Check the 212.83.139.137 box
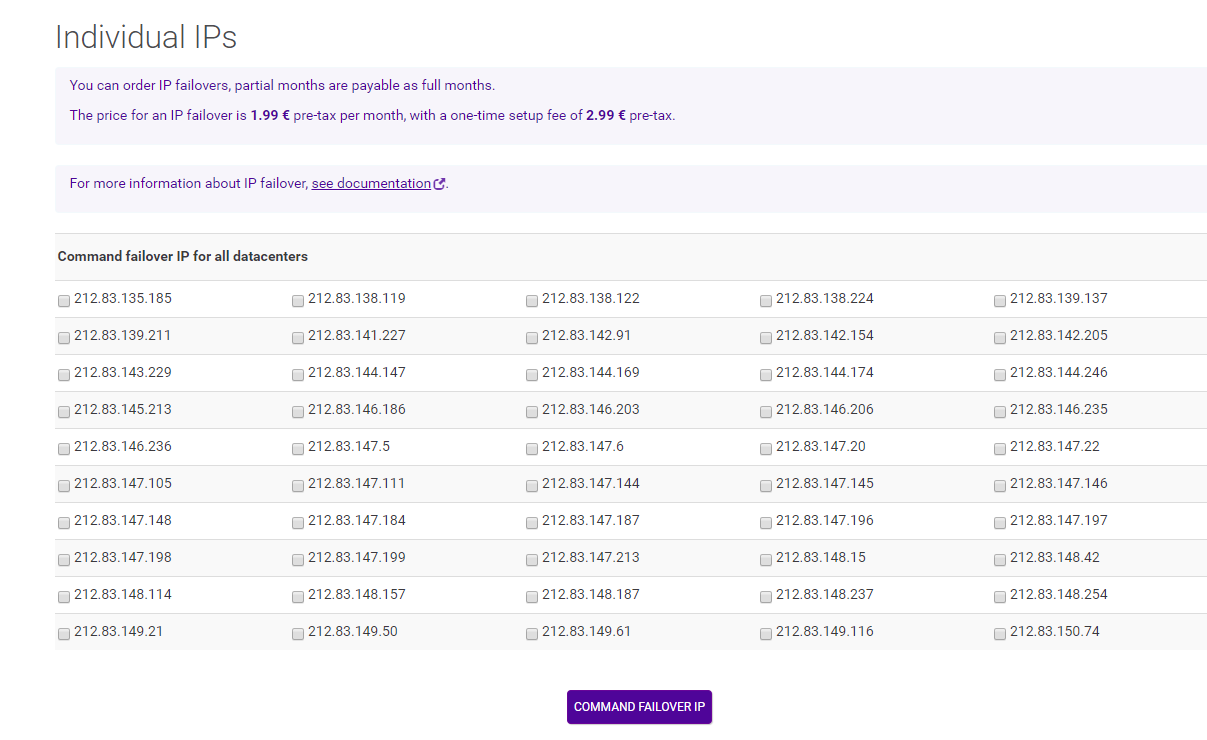The image size is (1207, 740). coord(1000,300)
